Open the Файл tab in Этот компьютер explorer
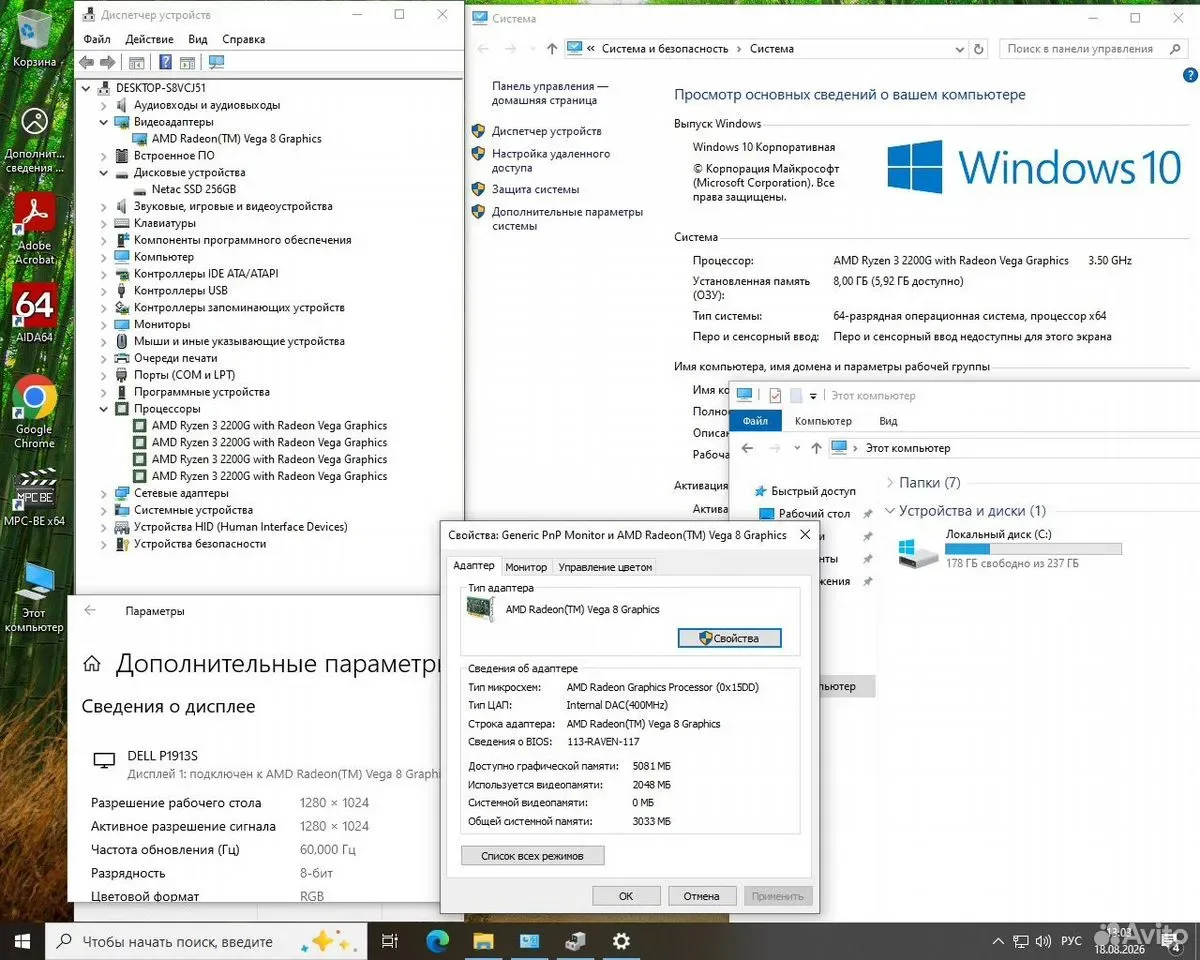This screenshot has height=960, width=1200. tap(755, 421)
